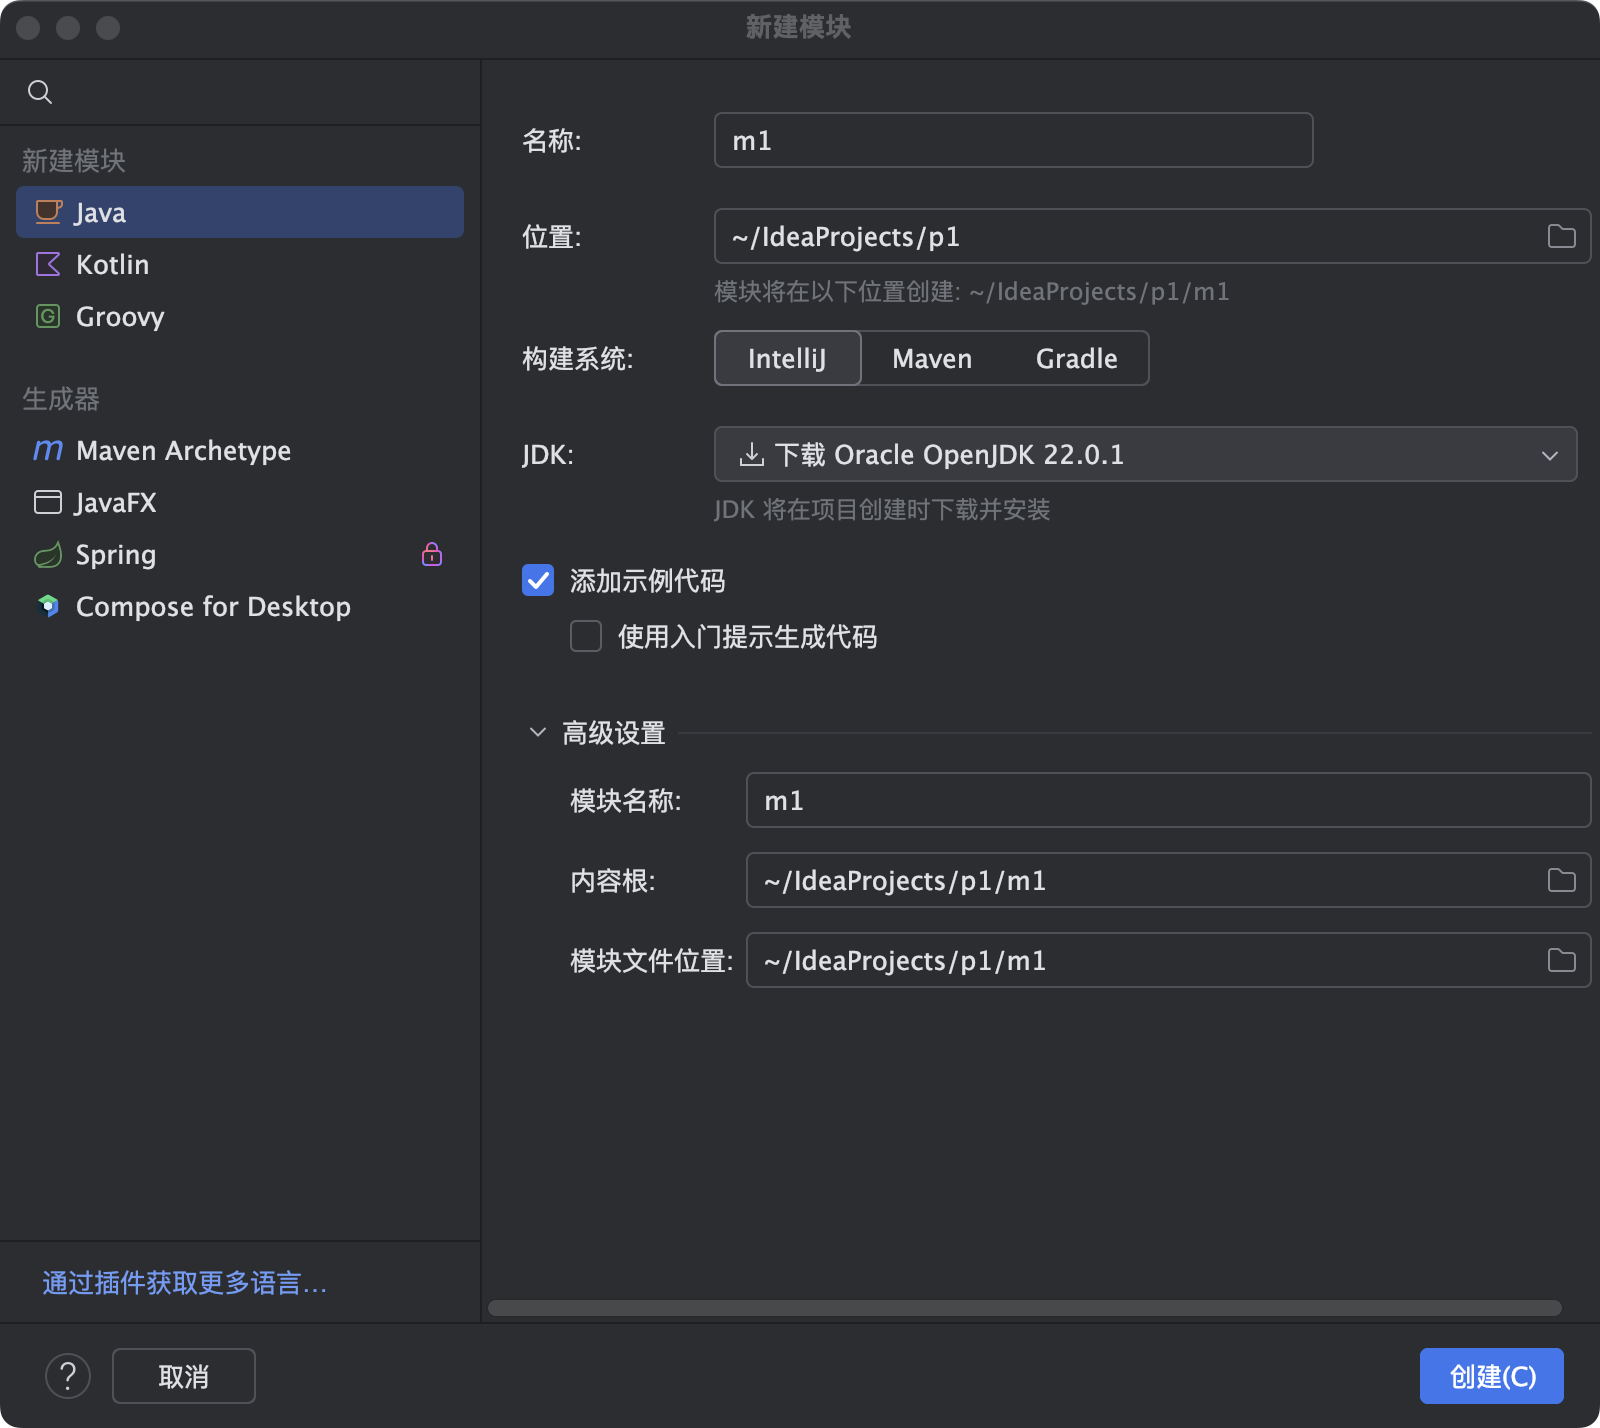Click the 模块将在以下位置创建 hint text

pyautogui.click(x=972, y=292)
